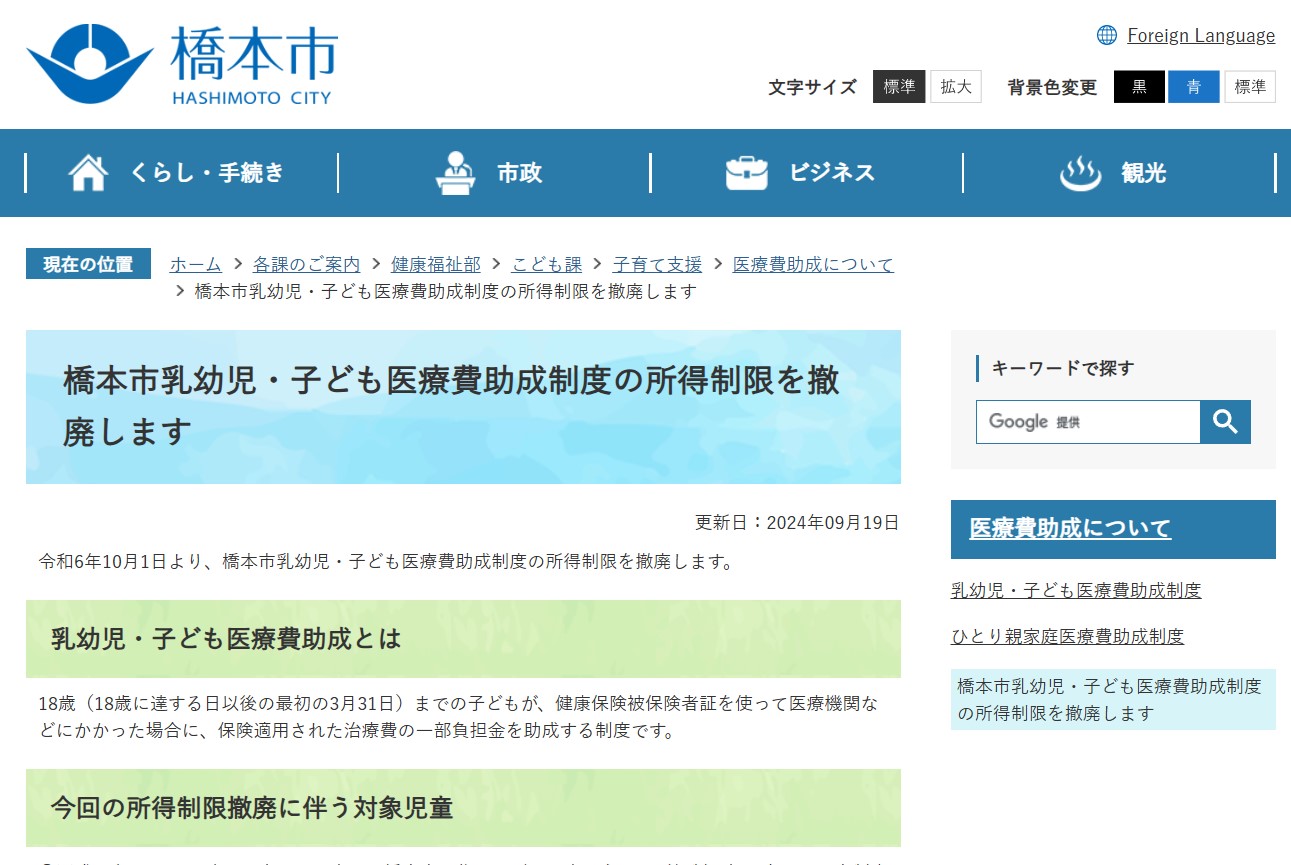Viewport: 1291px width, 865px height.
Task: Switch background color to black (黒)
Action: click(x=1139, y=87)
